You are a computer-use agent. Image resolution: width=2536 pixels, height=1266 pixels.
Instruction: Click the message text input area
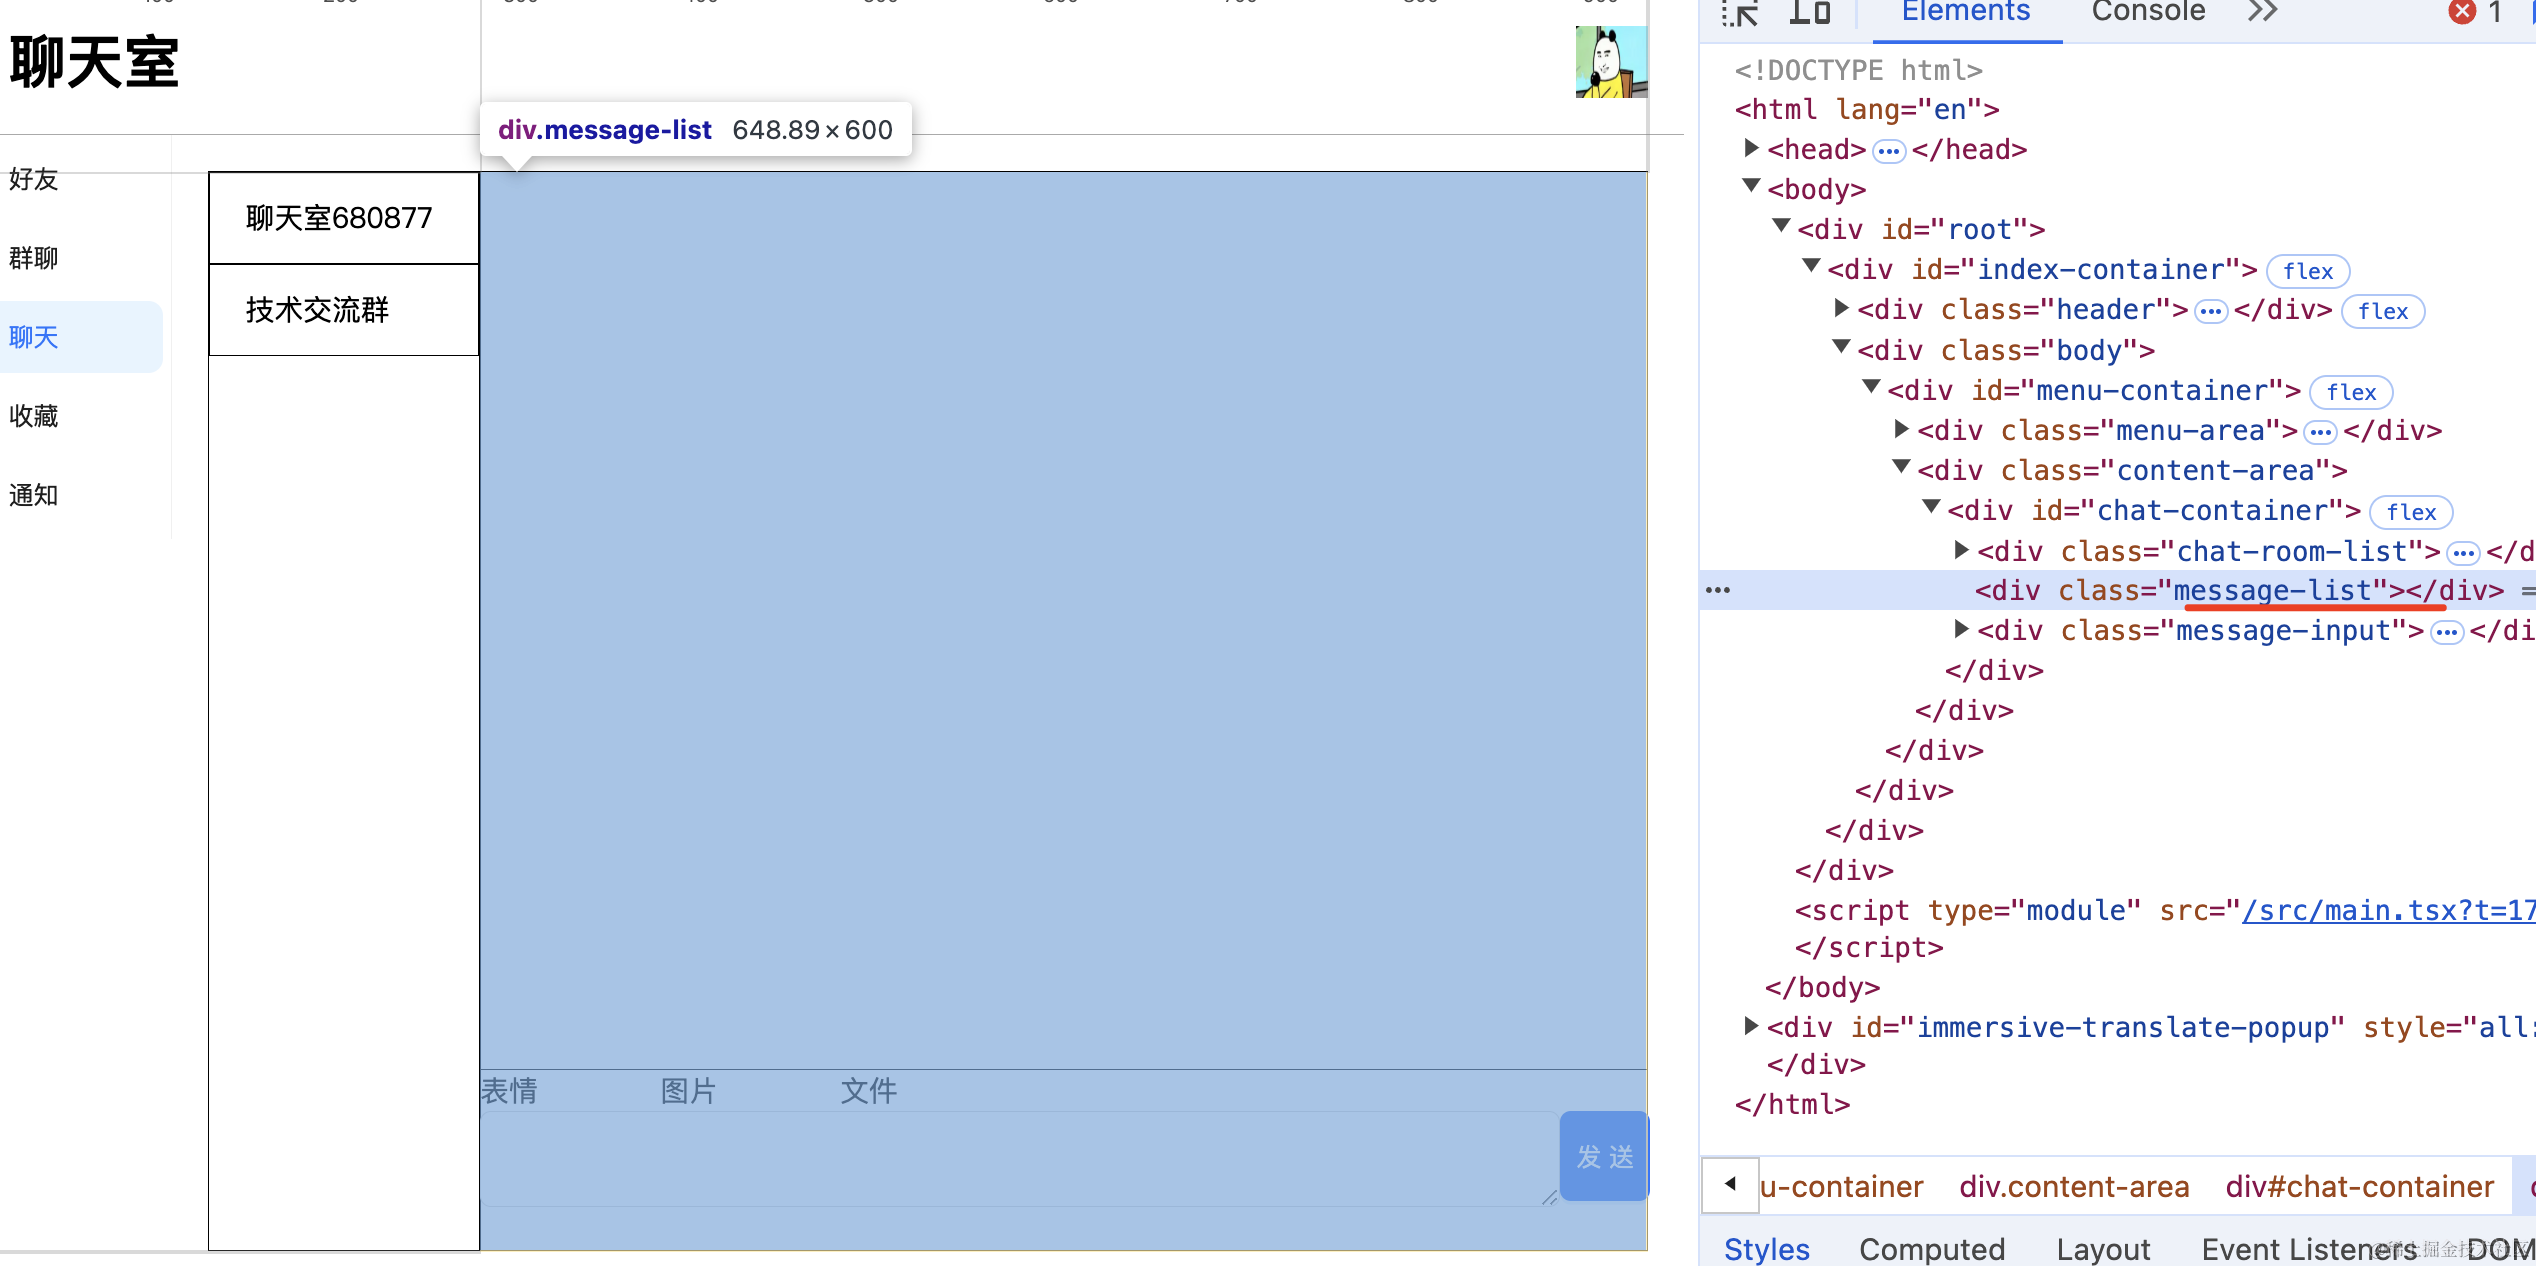coord(1017,1158)
